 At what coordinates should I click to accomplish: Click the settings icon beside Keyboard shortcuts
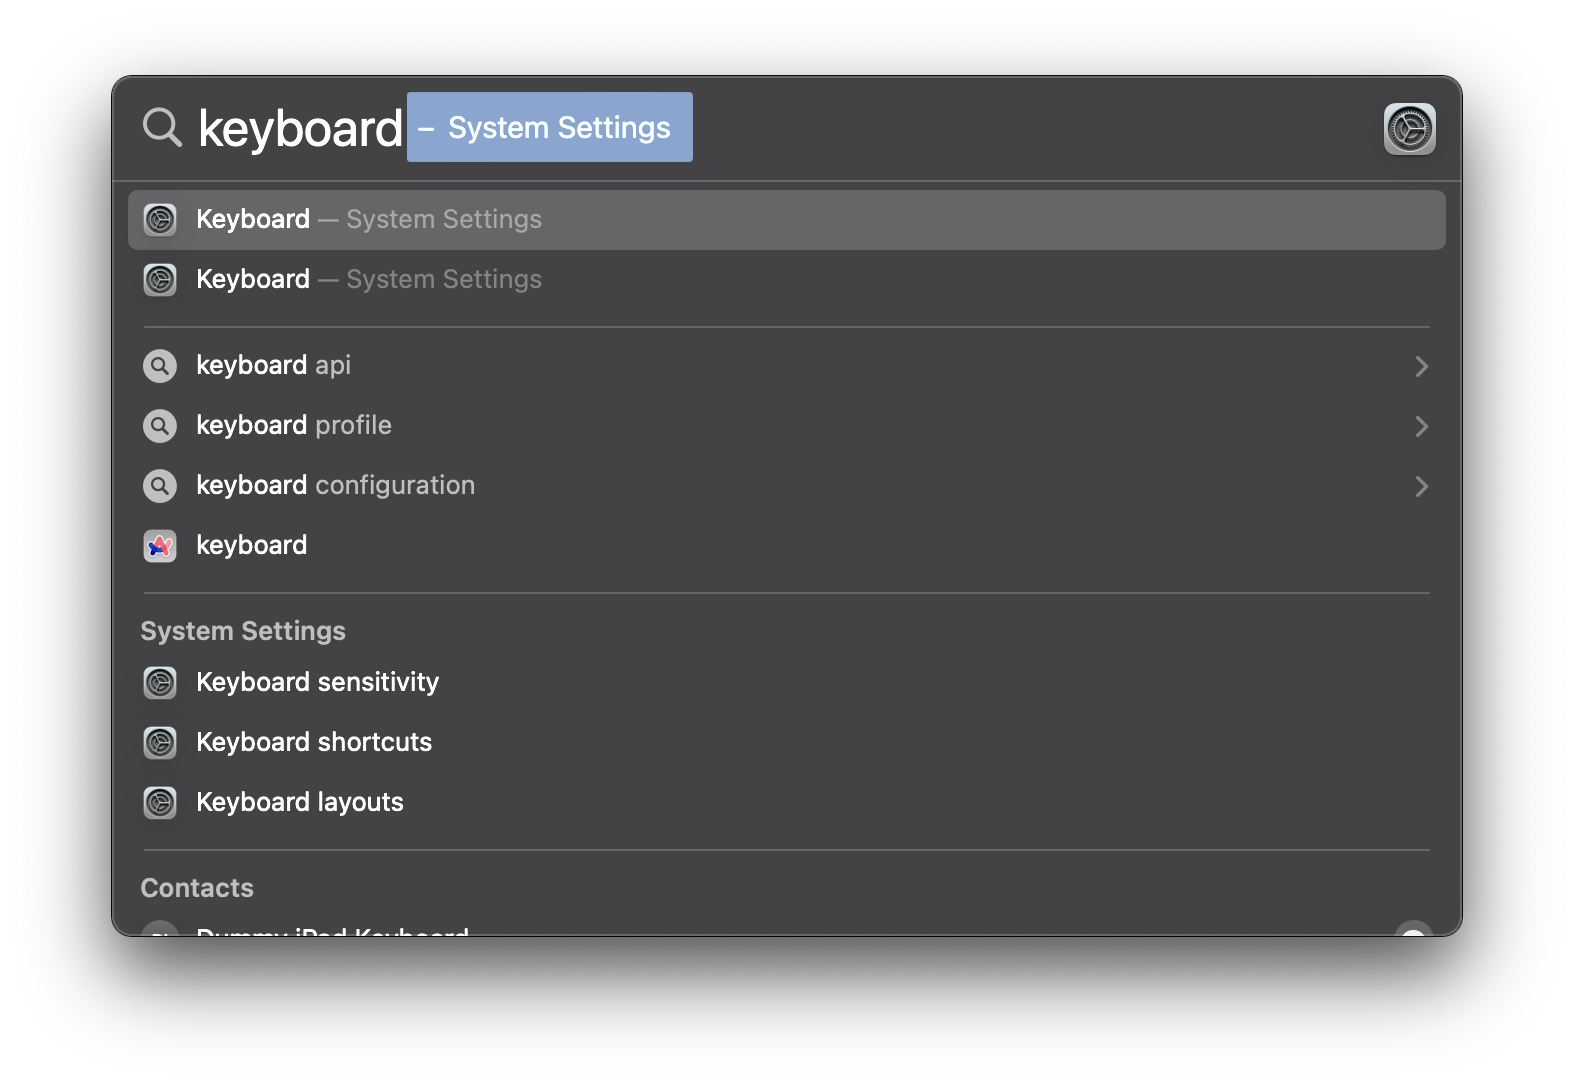[x=160, y=743]
